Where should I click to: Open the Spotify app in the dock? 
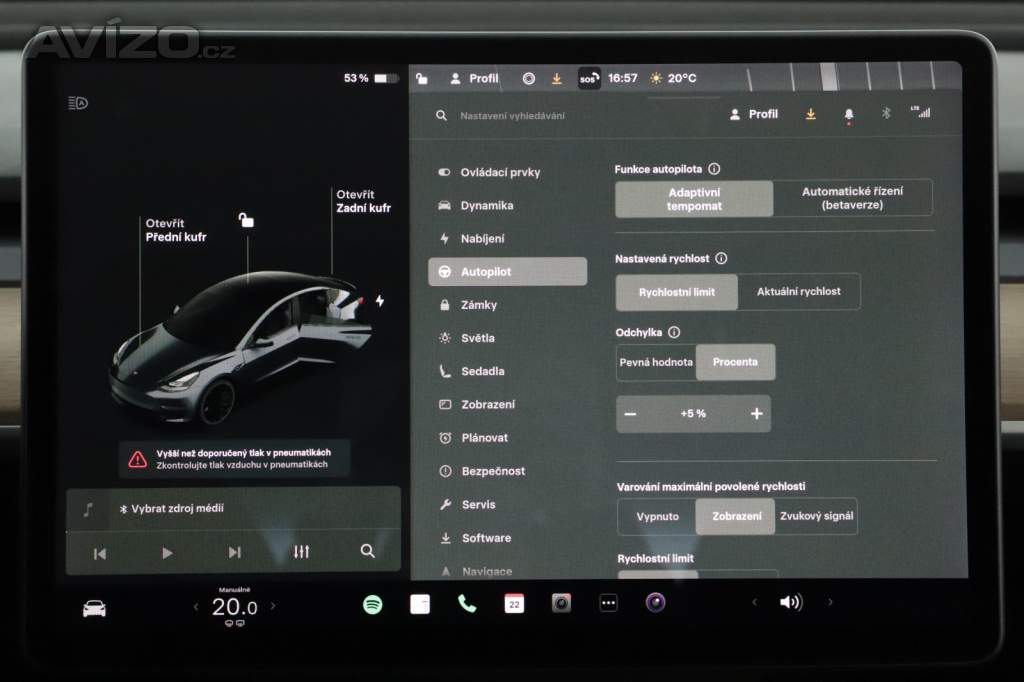pyautogui.click(x=373, y=604)
